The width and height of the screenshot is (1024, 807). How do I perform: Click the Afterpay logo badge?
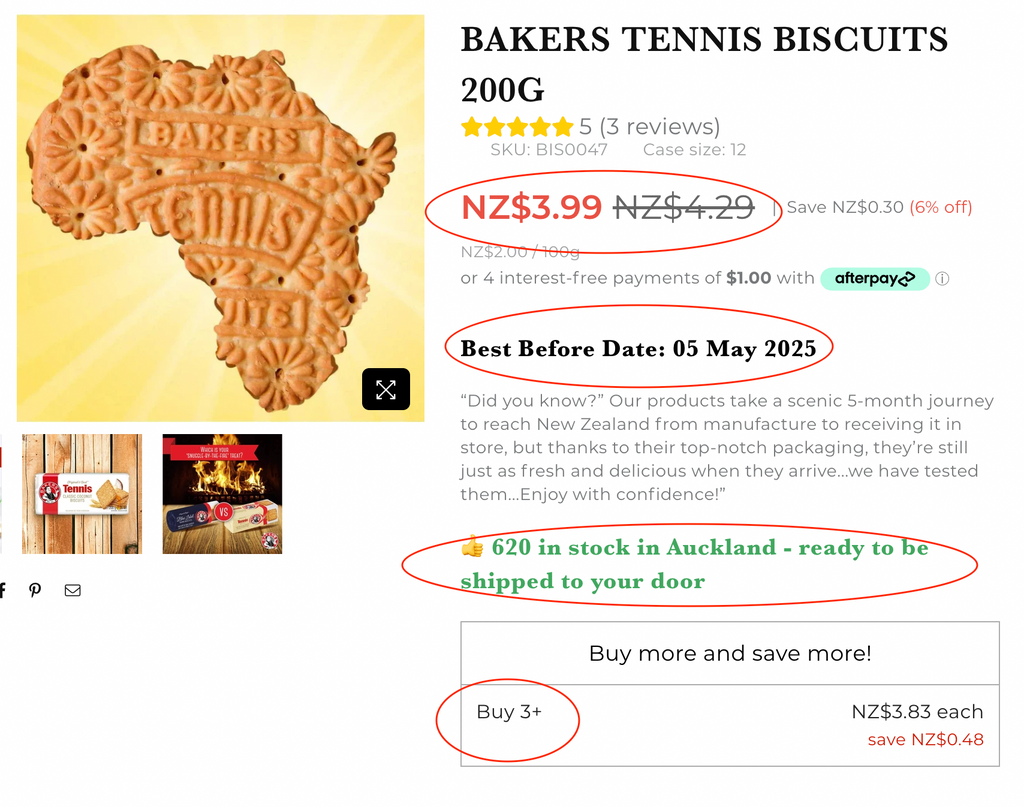point(875,279)
